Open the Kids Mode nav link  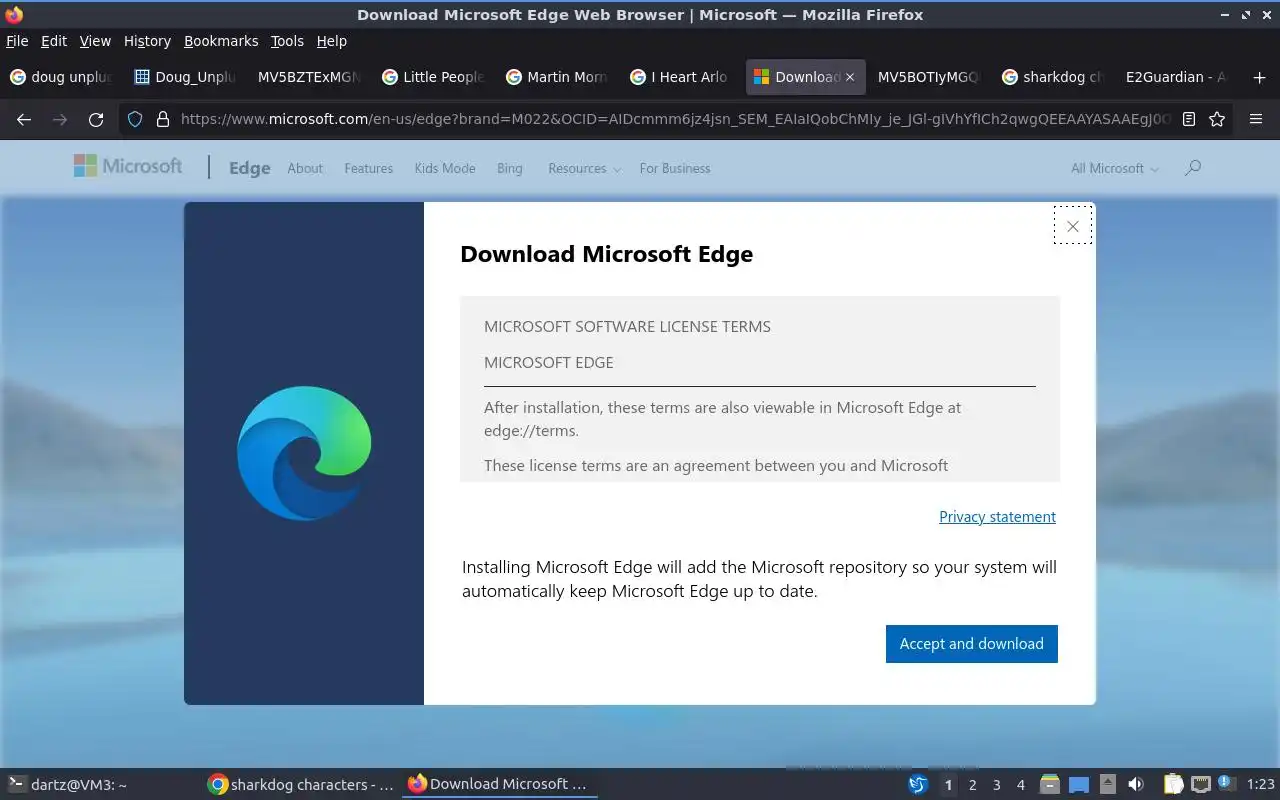pyautogui.click(x=445, y=168)
